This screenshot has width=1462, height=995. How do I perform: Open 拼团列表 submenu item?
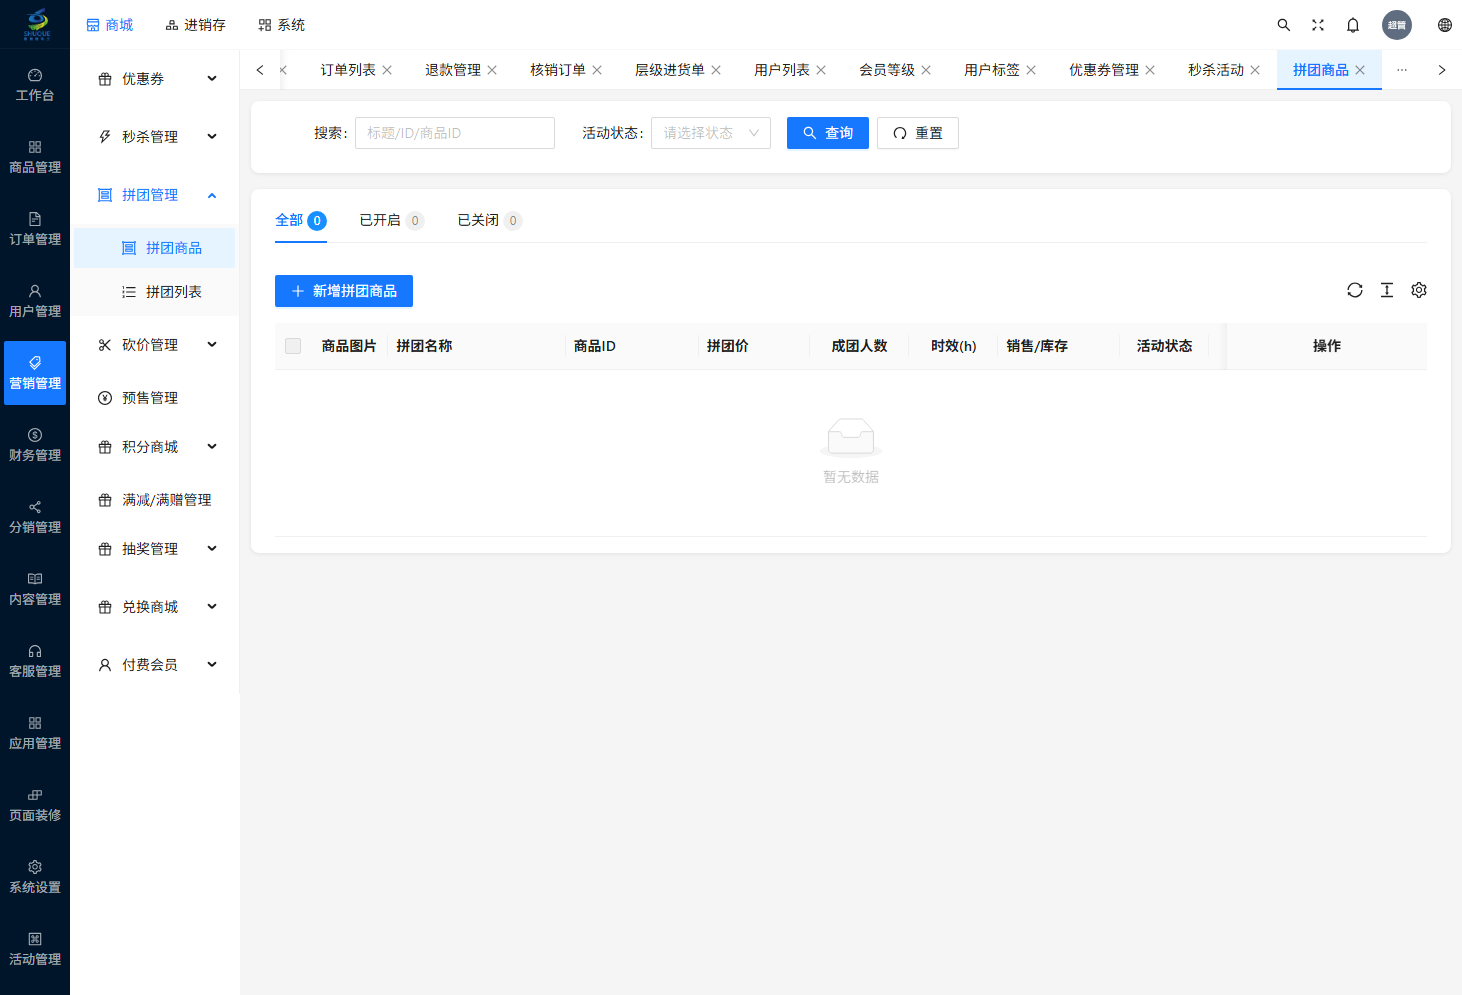(x=156, y=292)
